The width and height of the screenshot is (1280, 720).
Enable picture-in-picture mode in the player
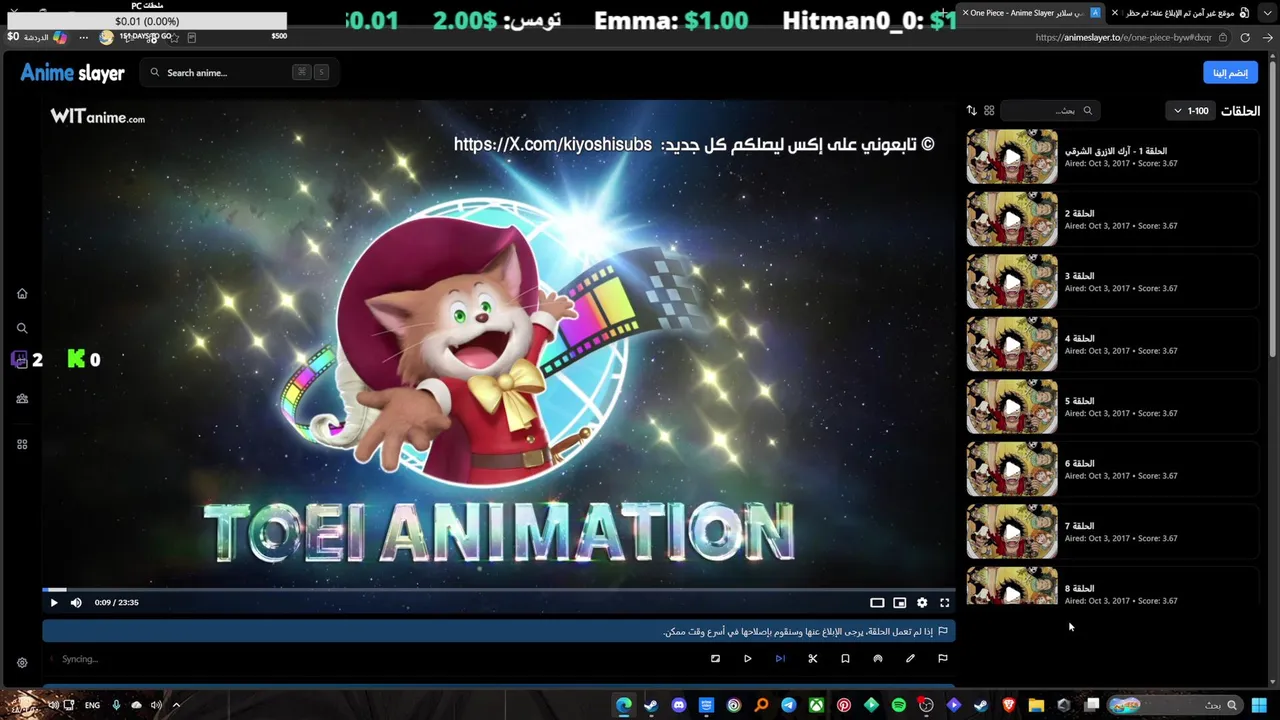pos(900,603)
